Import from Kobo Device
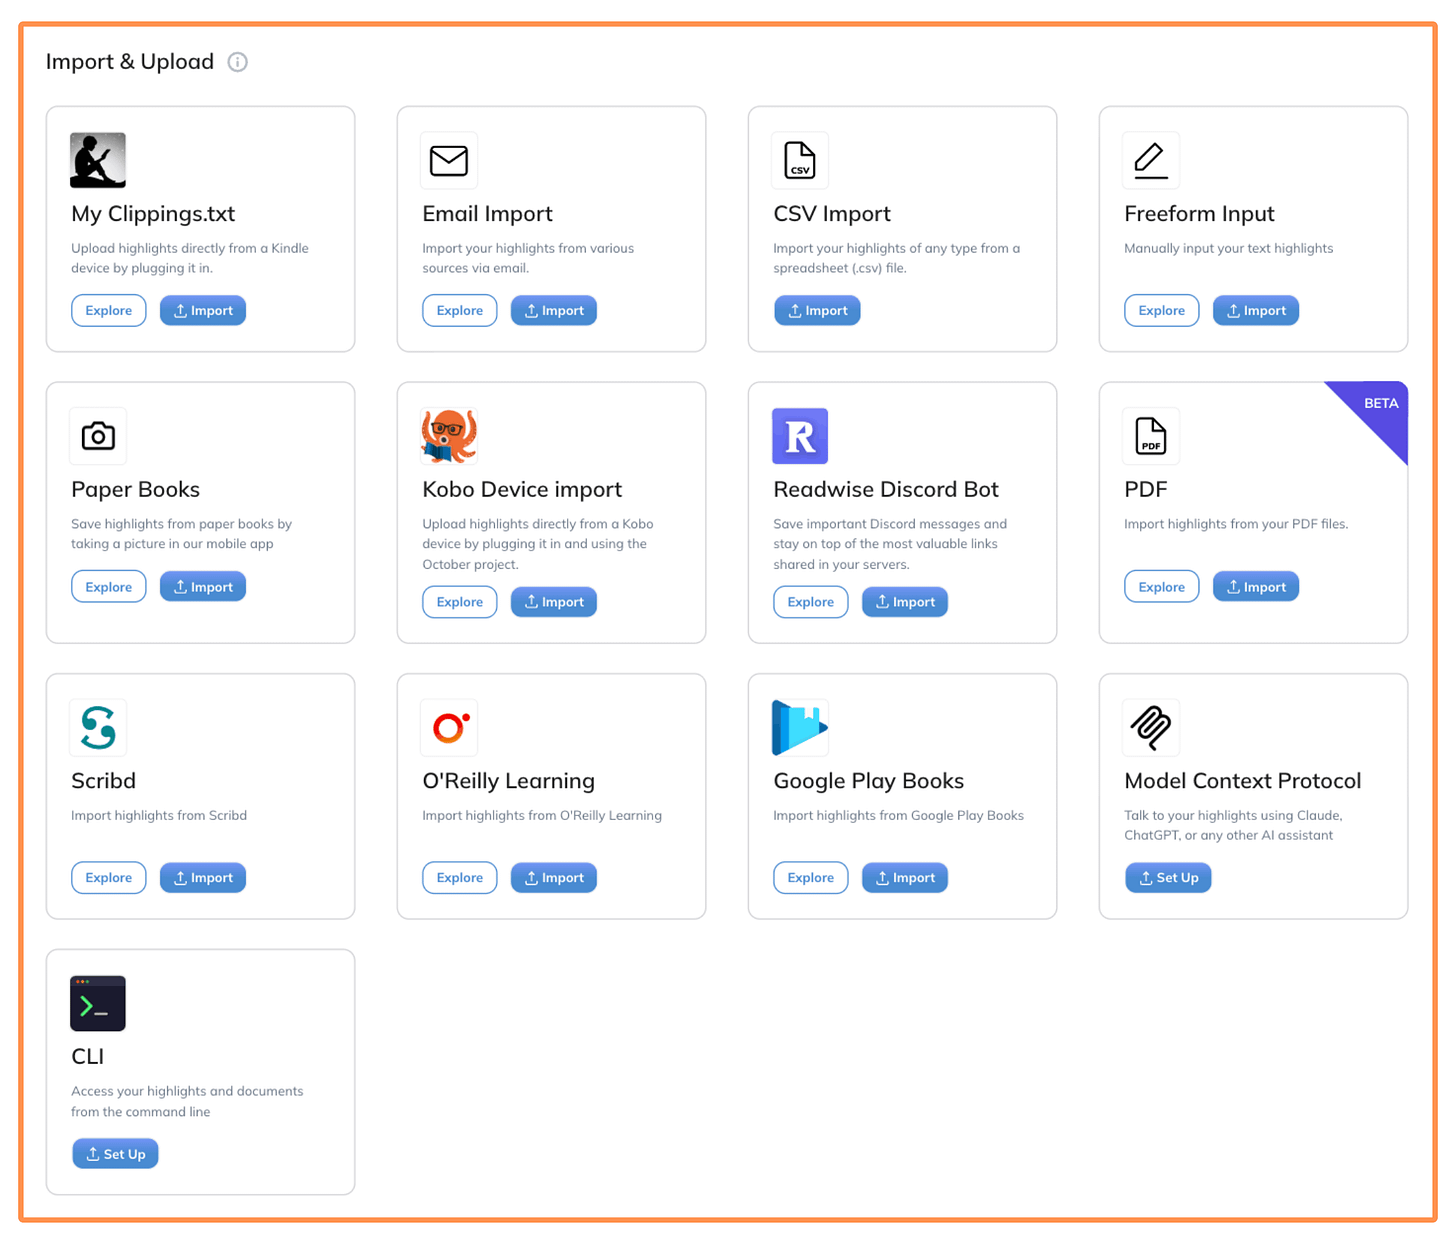The width and height of the screenshot is (1456, 1244). [554, 602]
